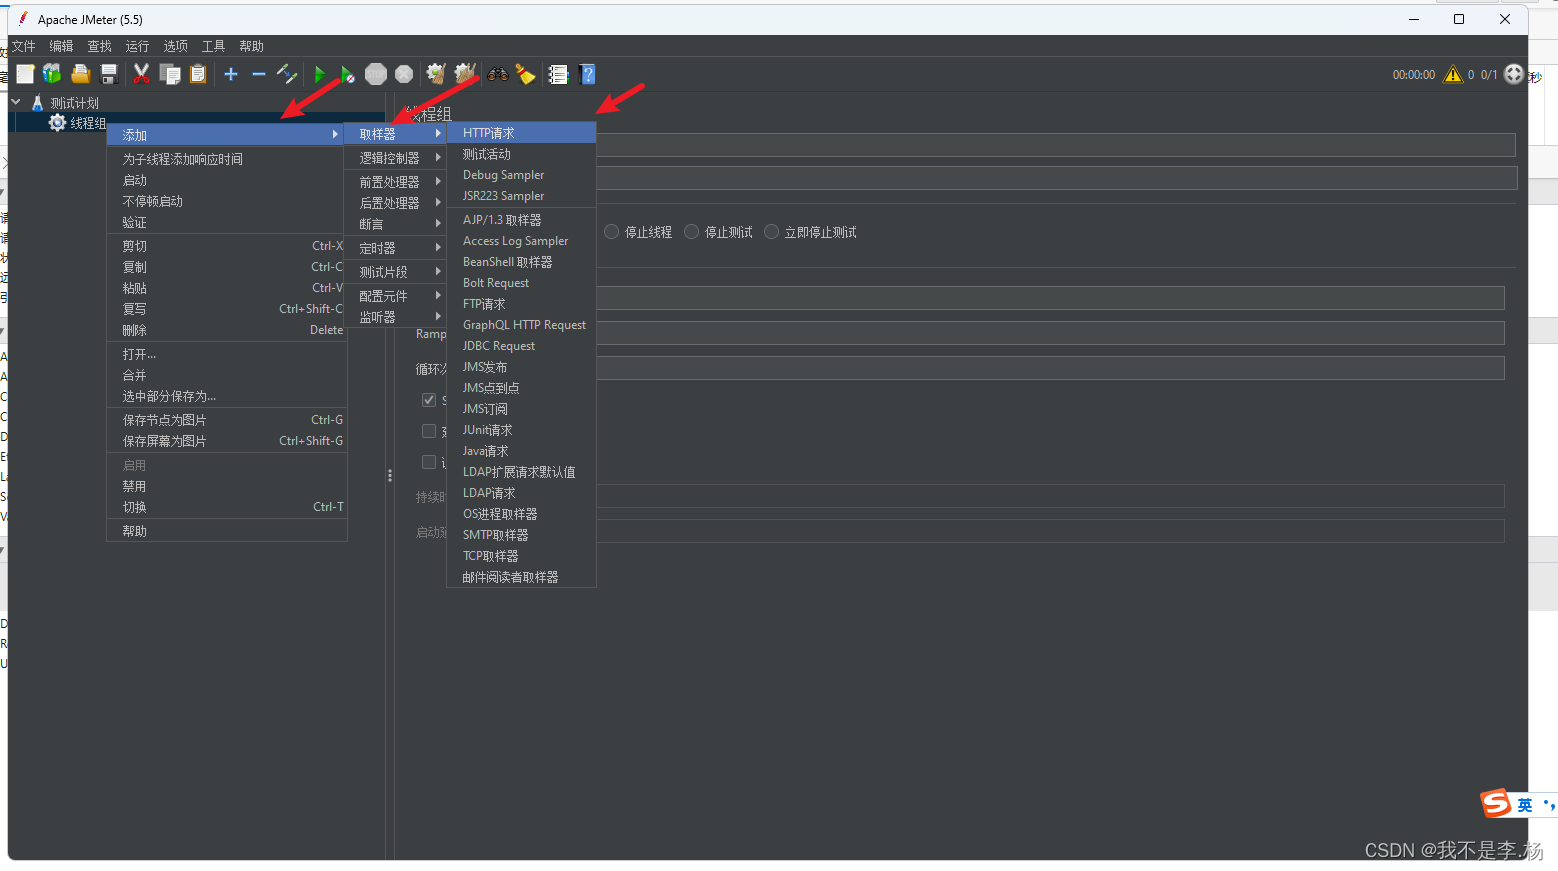Choose BeanShell 取样器 entry
Screen dimensions: 1558x871
521,262
